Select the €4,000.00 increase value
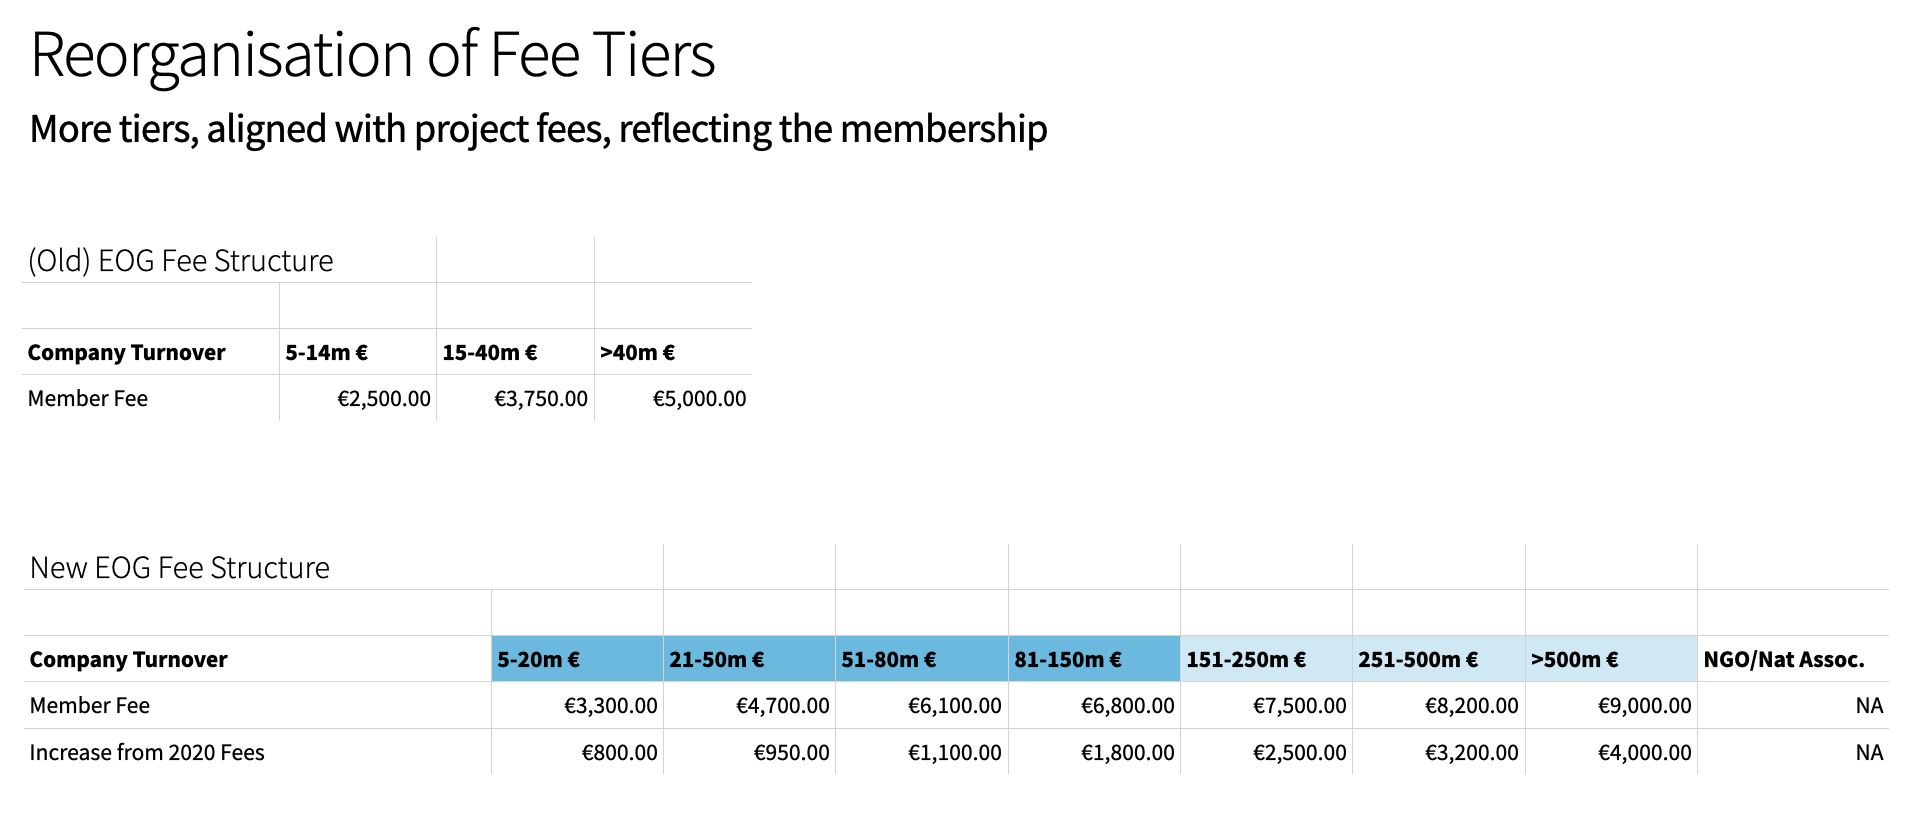The height and width of the screenshot is (828, 1922). point(1611,752)
